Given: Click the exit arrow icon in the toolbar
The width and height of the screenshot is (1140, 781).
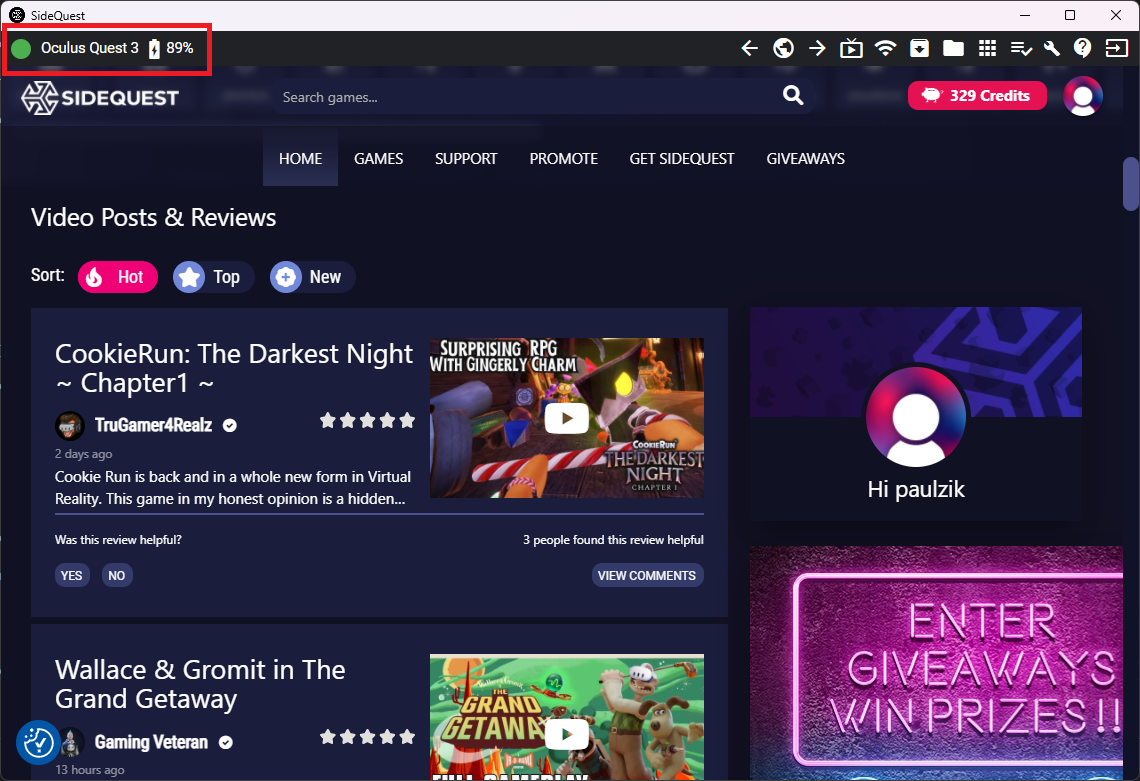Looking at the screenshot, I should 1116,48.
